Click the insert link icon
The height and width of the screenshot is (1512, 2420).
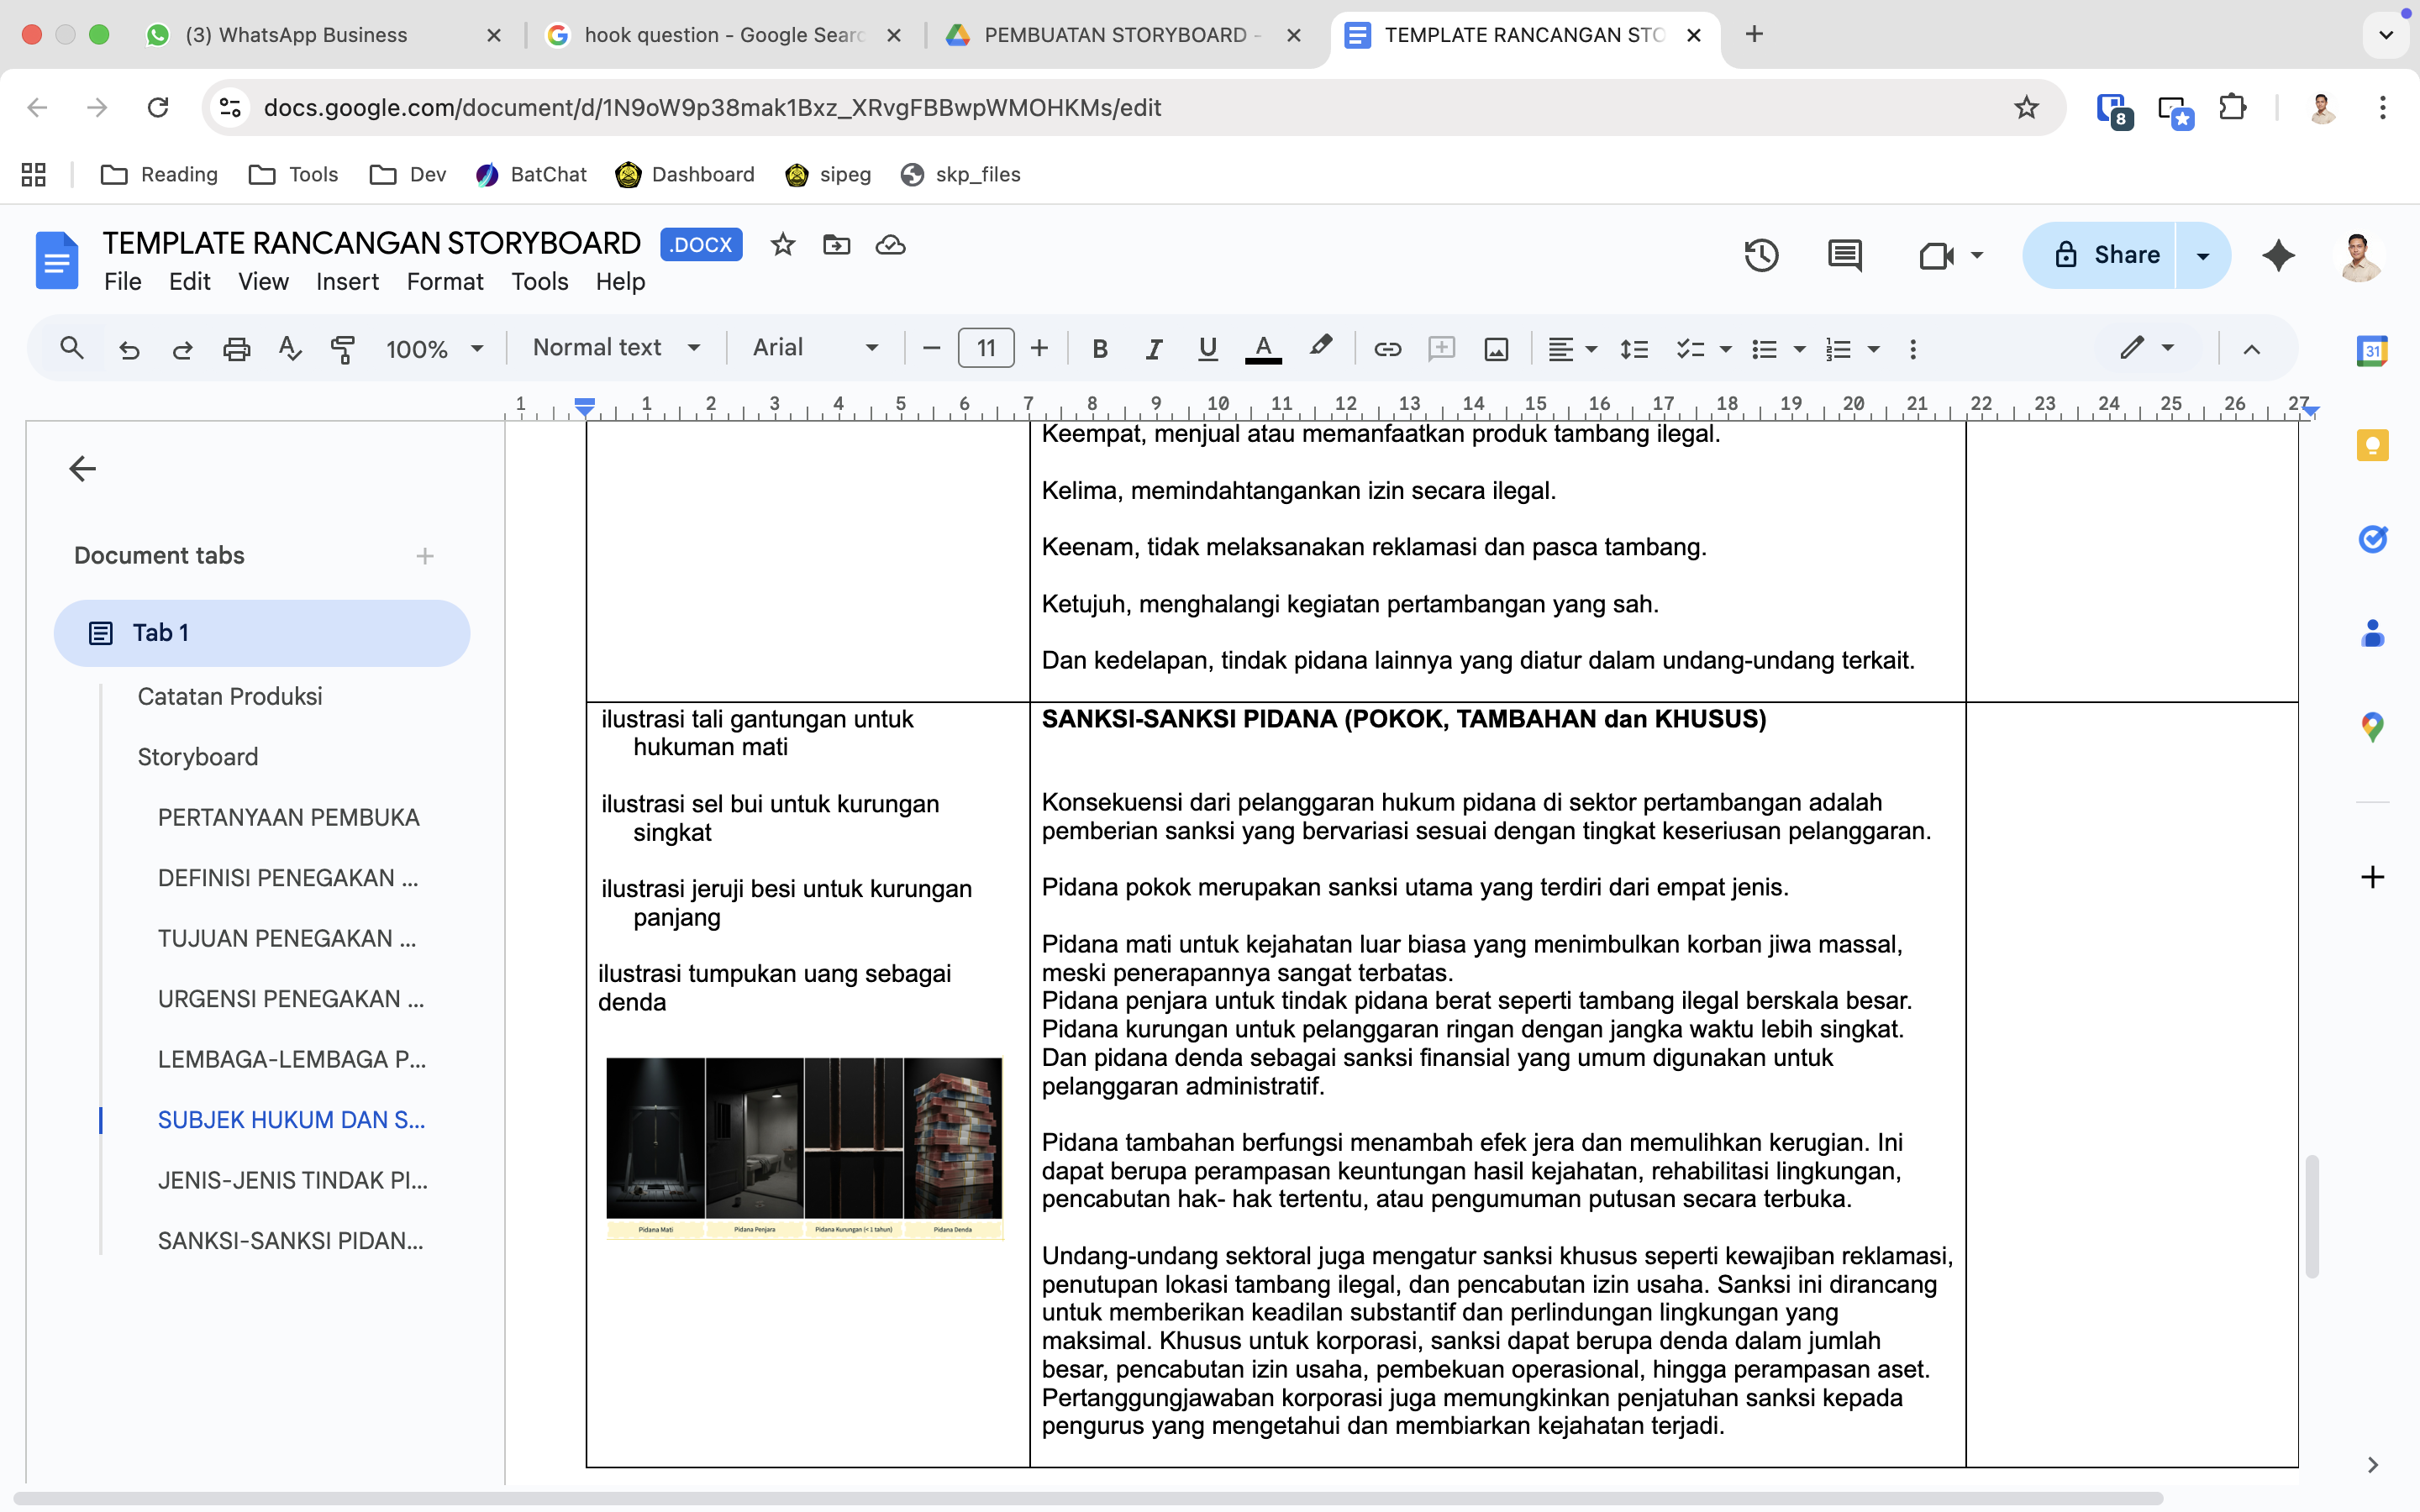[x=1387, y=349]
